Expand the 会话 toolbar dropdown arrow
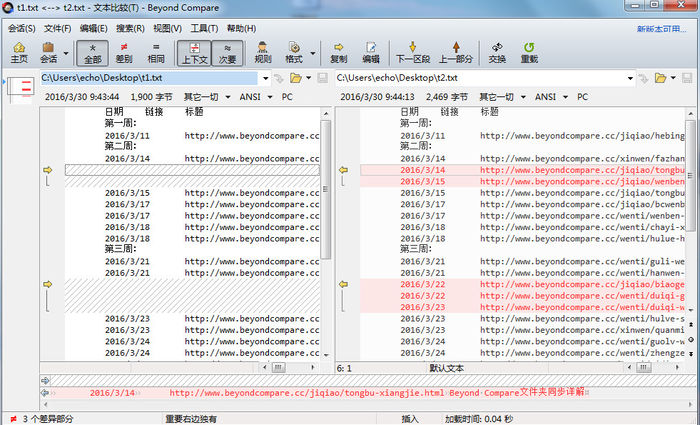700x425 pixels. pyautogui.click(x=66, y=53)
